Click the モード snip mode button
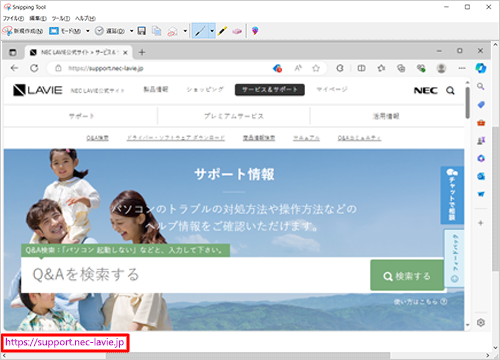The image size is (500, 360). (65, 31)
